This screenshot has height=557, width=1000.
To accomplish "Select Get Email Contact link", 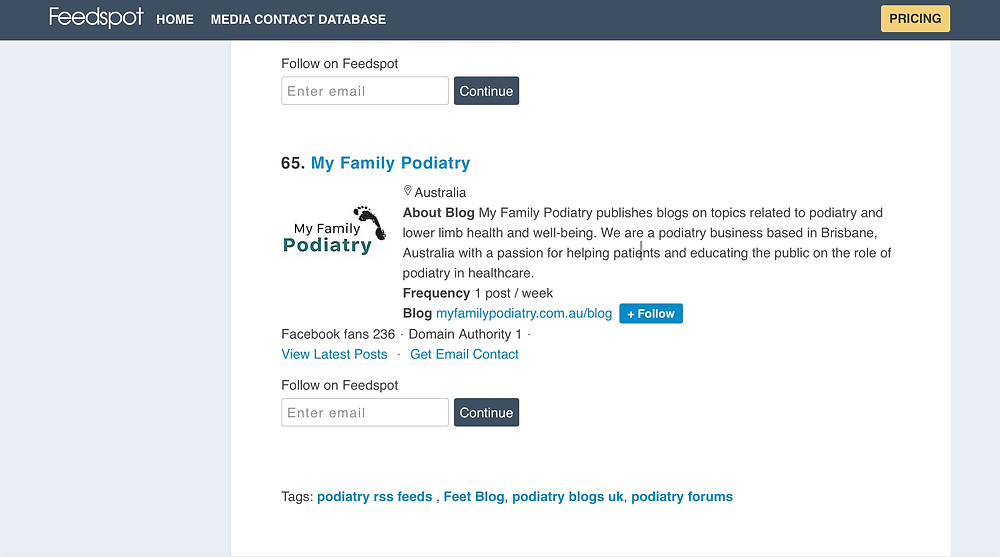I will pos(464,354).
